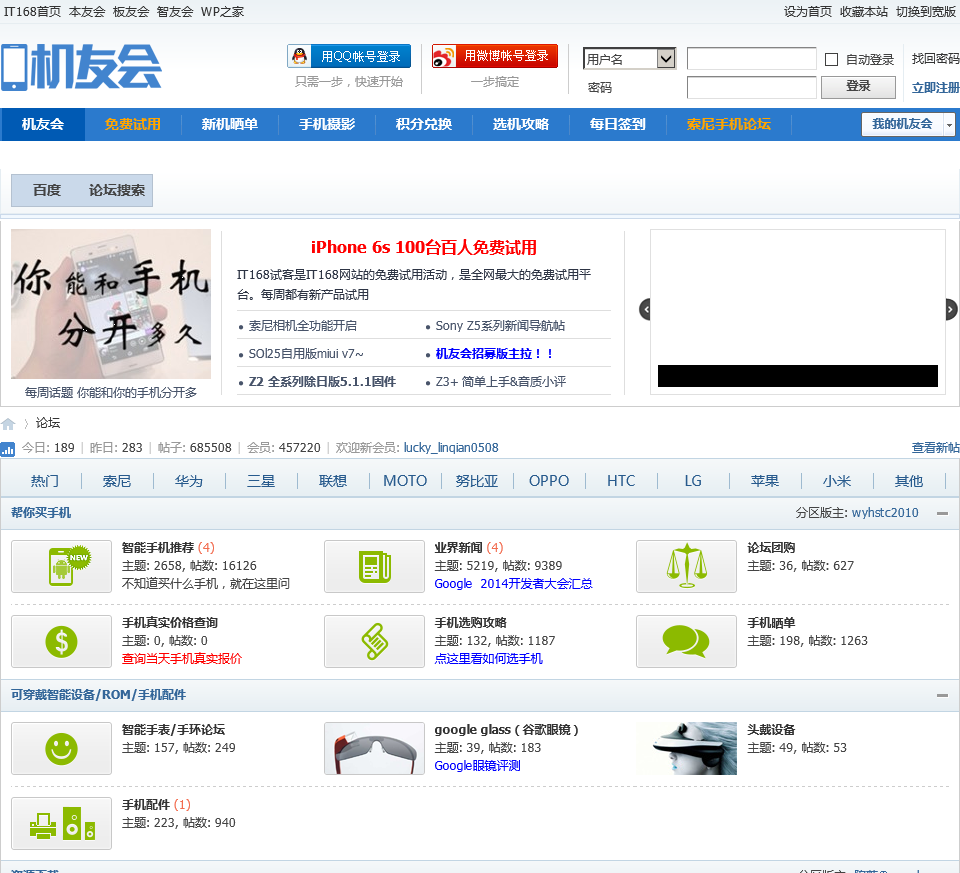Viewport: 960px width, 873px height.
Task: Click the 我的机友会 button
Action: pyautogui.click(x=902, y=124)
